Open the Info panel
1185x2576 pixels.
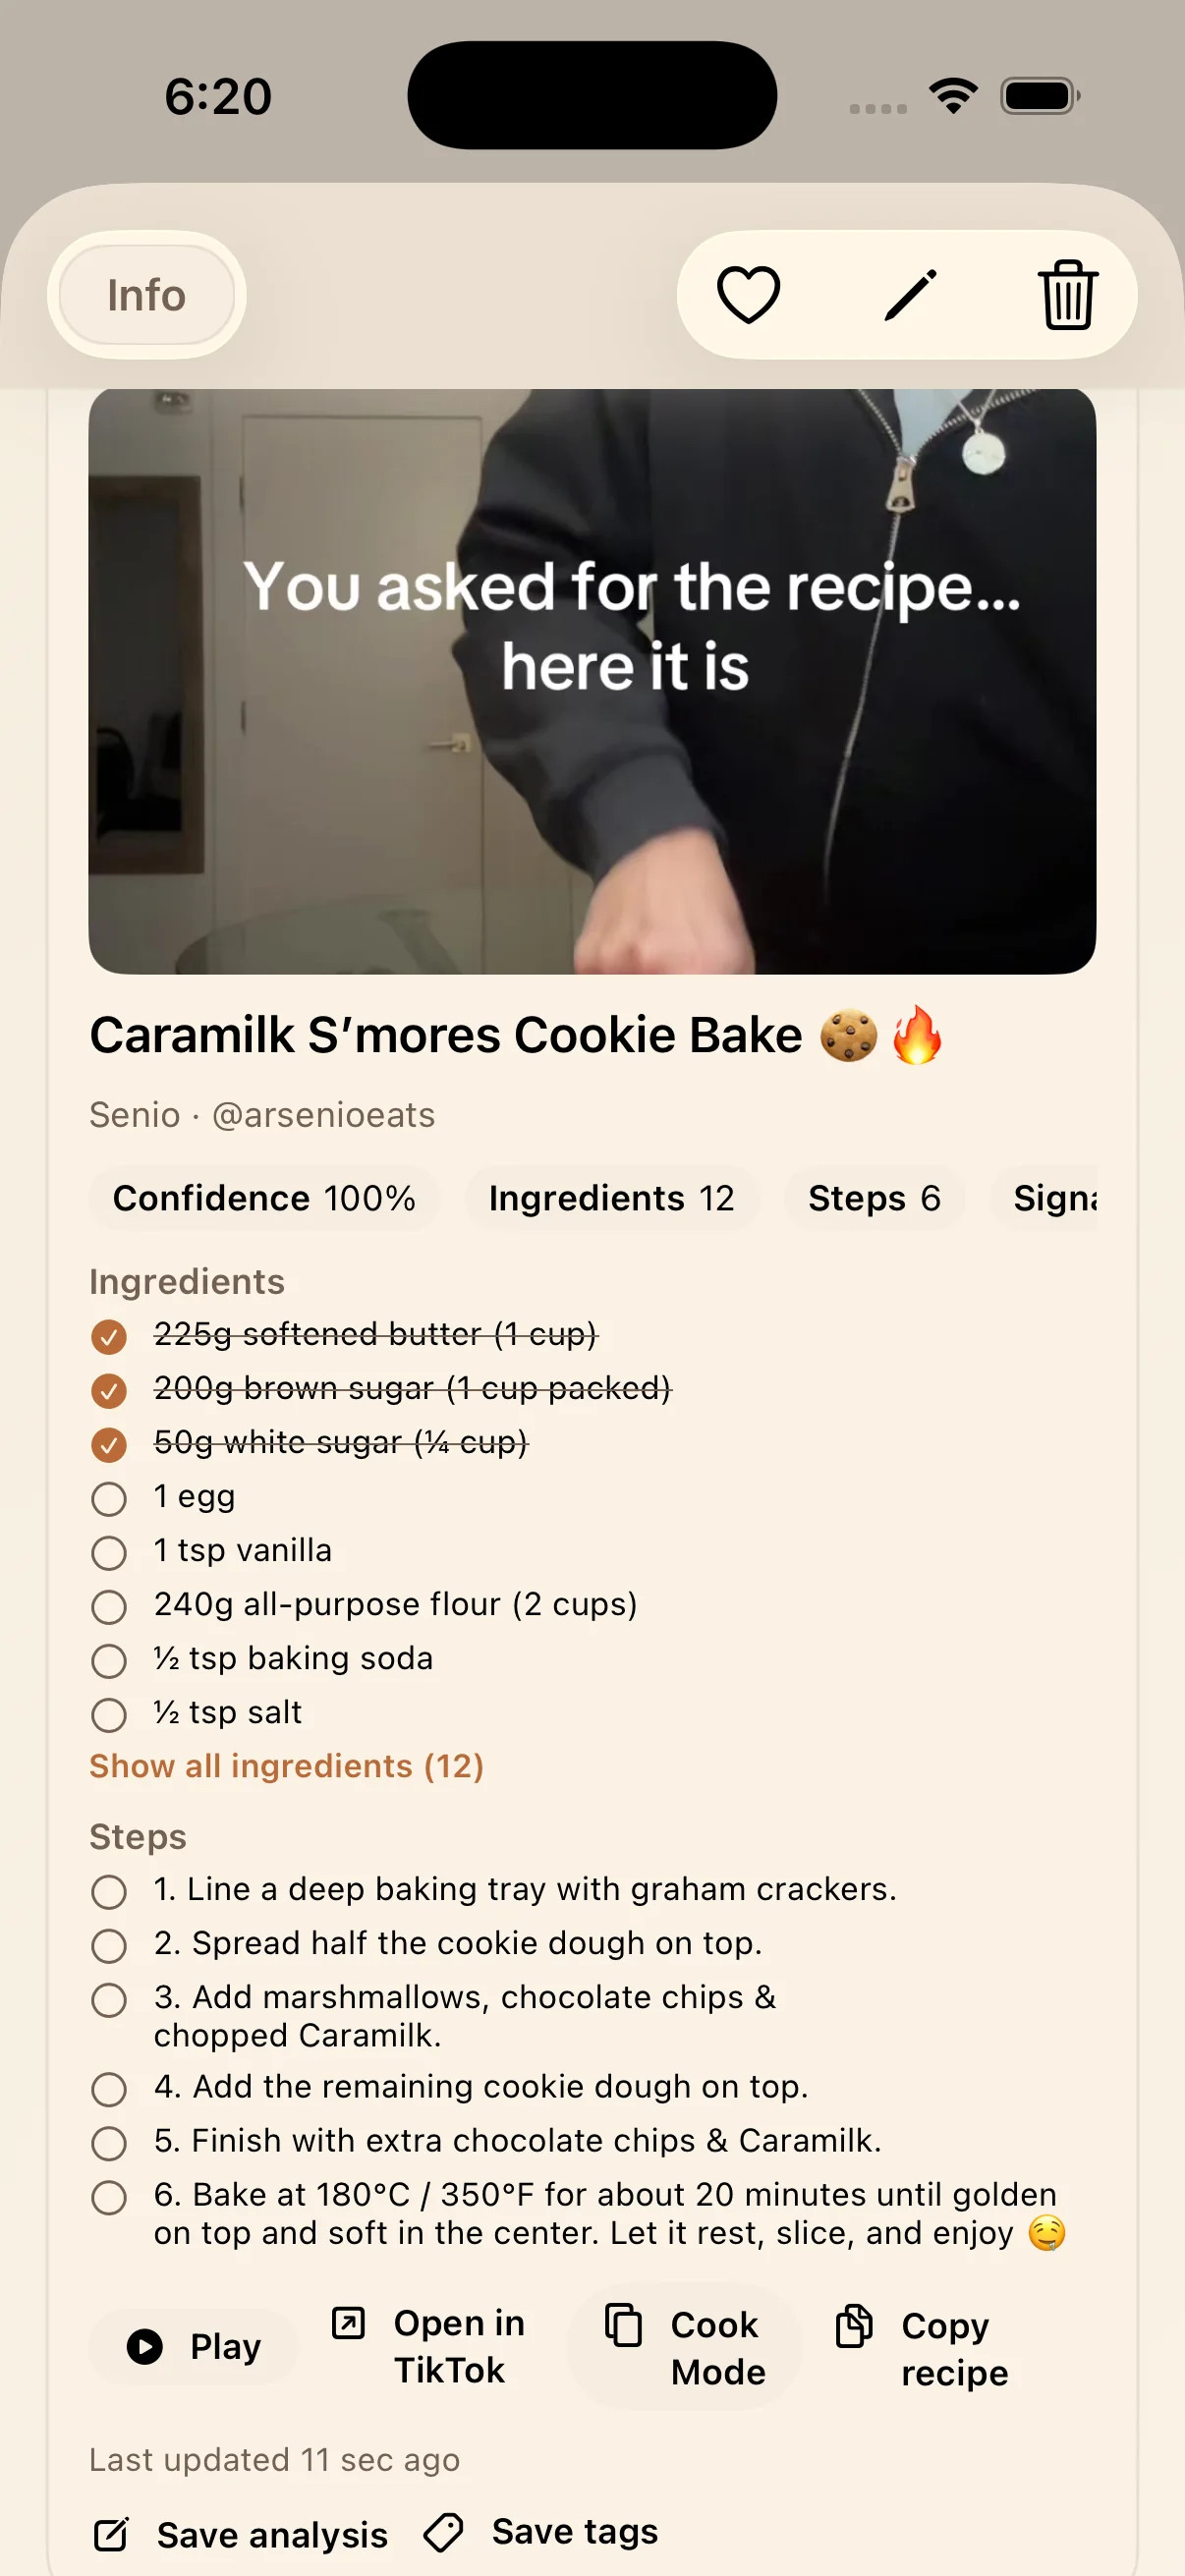pos(145,295)
